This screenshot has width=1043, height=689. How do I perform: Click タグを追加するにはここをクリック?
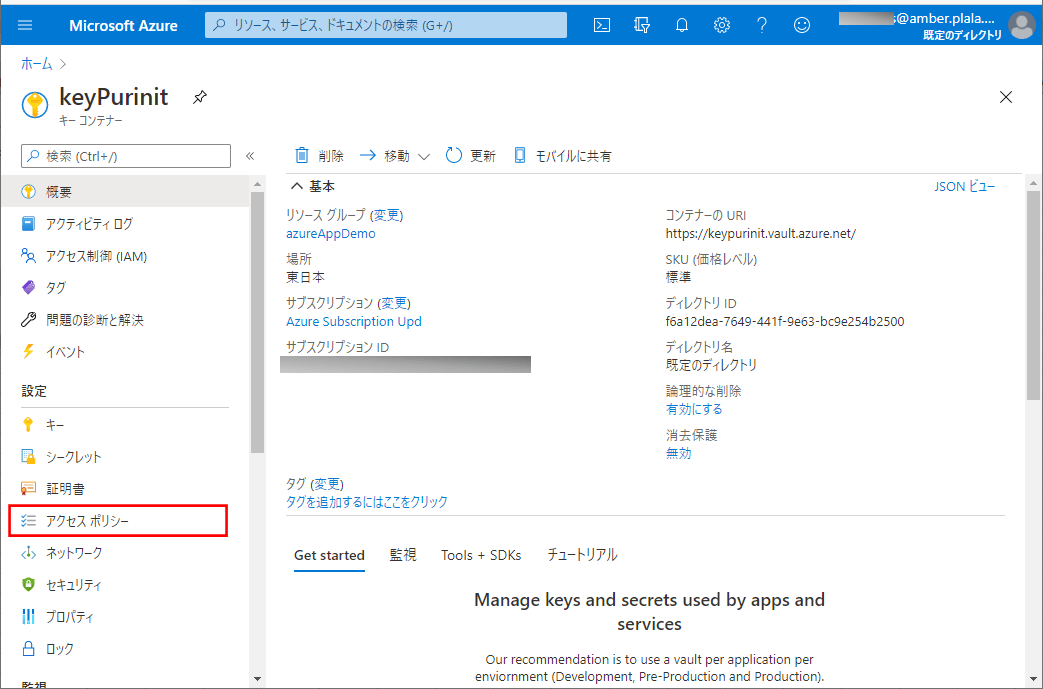pos(367,501)
